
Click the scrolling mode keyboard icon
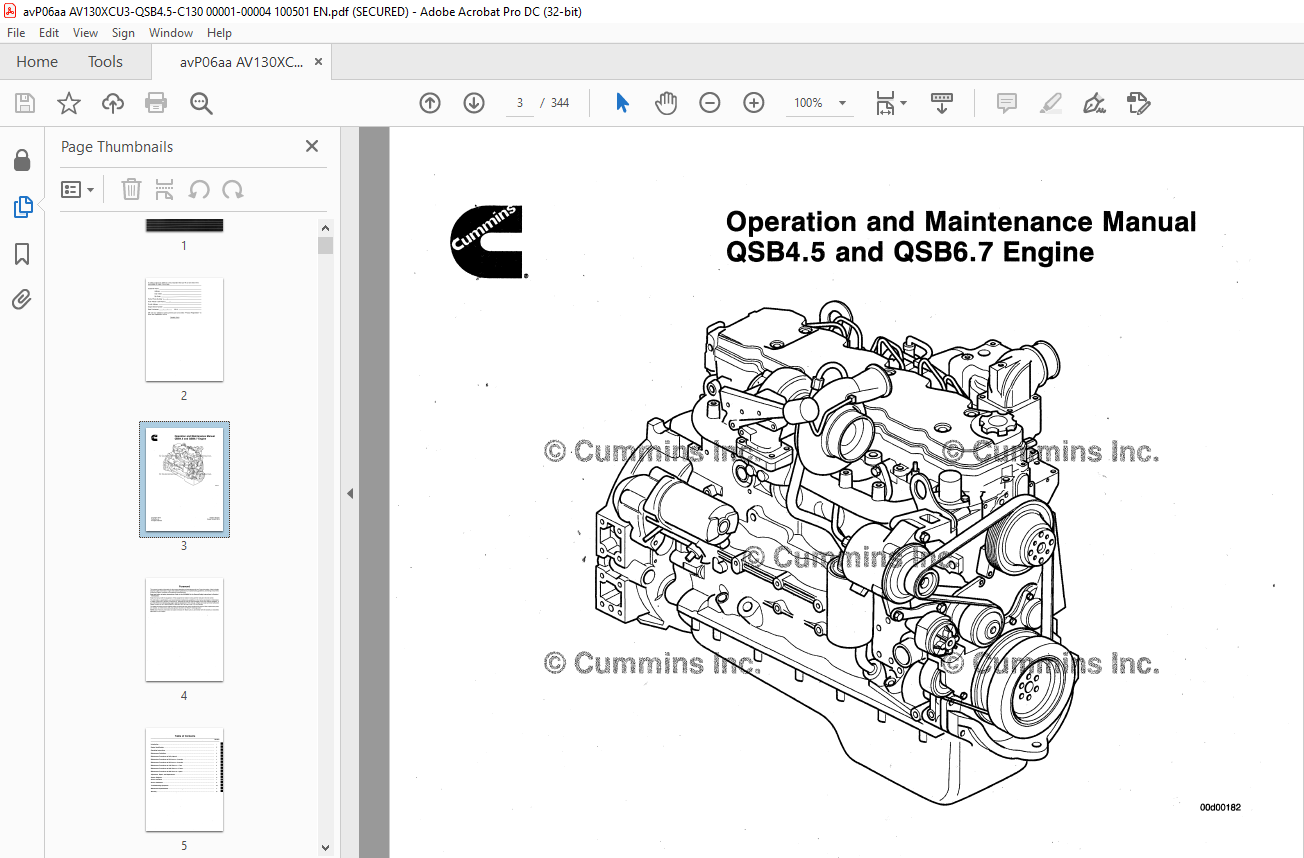click(x=942, y=103)
